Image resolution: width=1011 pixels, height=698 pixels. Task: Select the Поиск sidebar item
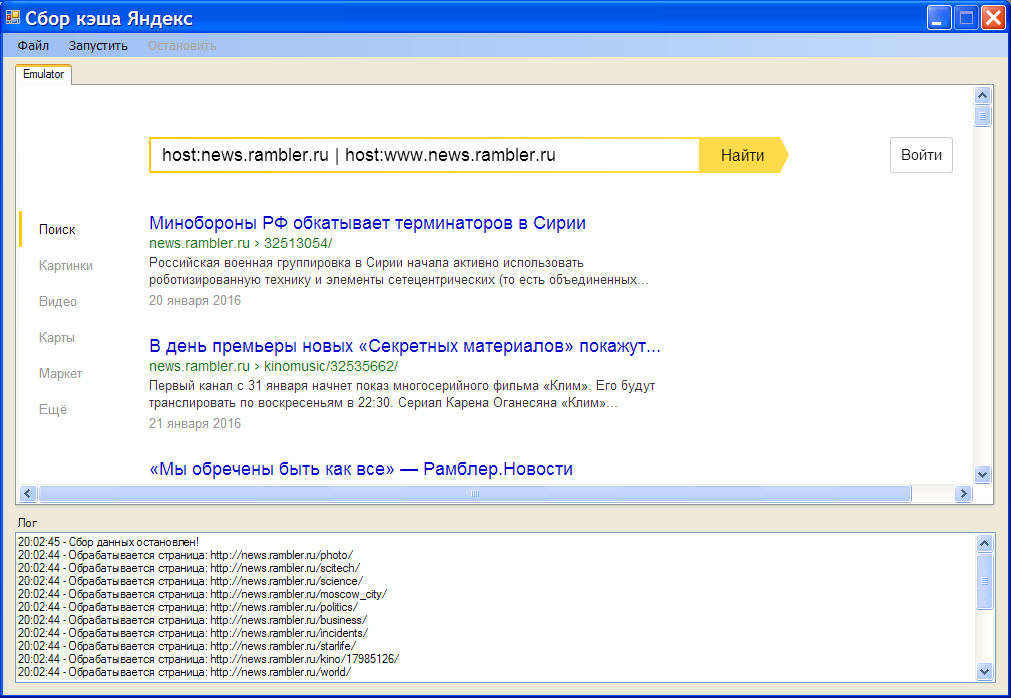[57, 229]
